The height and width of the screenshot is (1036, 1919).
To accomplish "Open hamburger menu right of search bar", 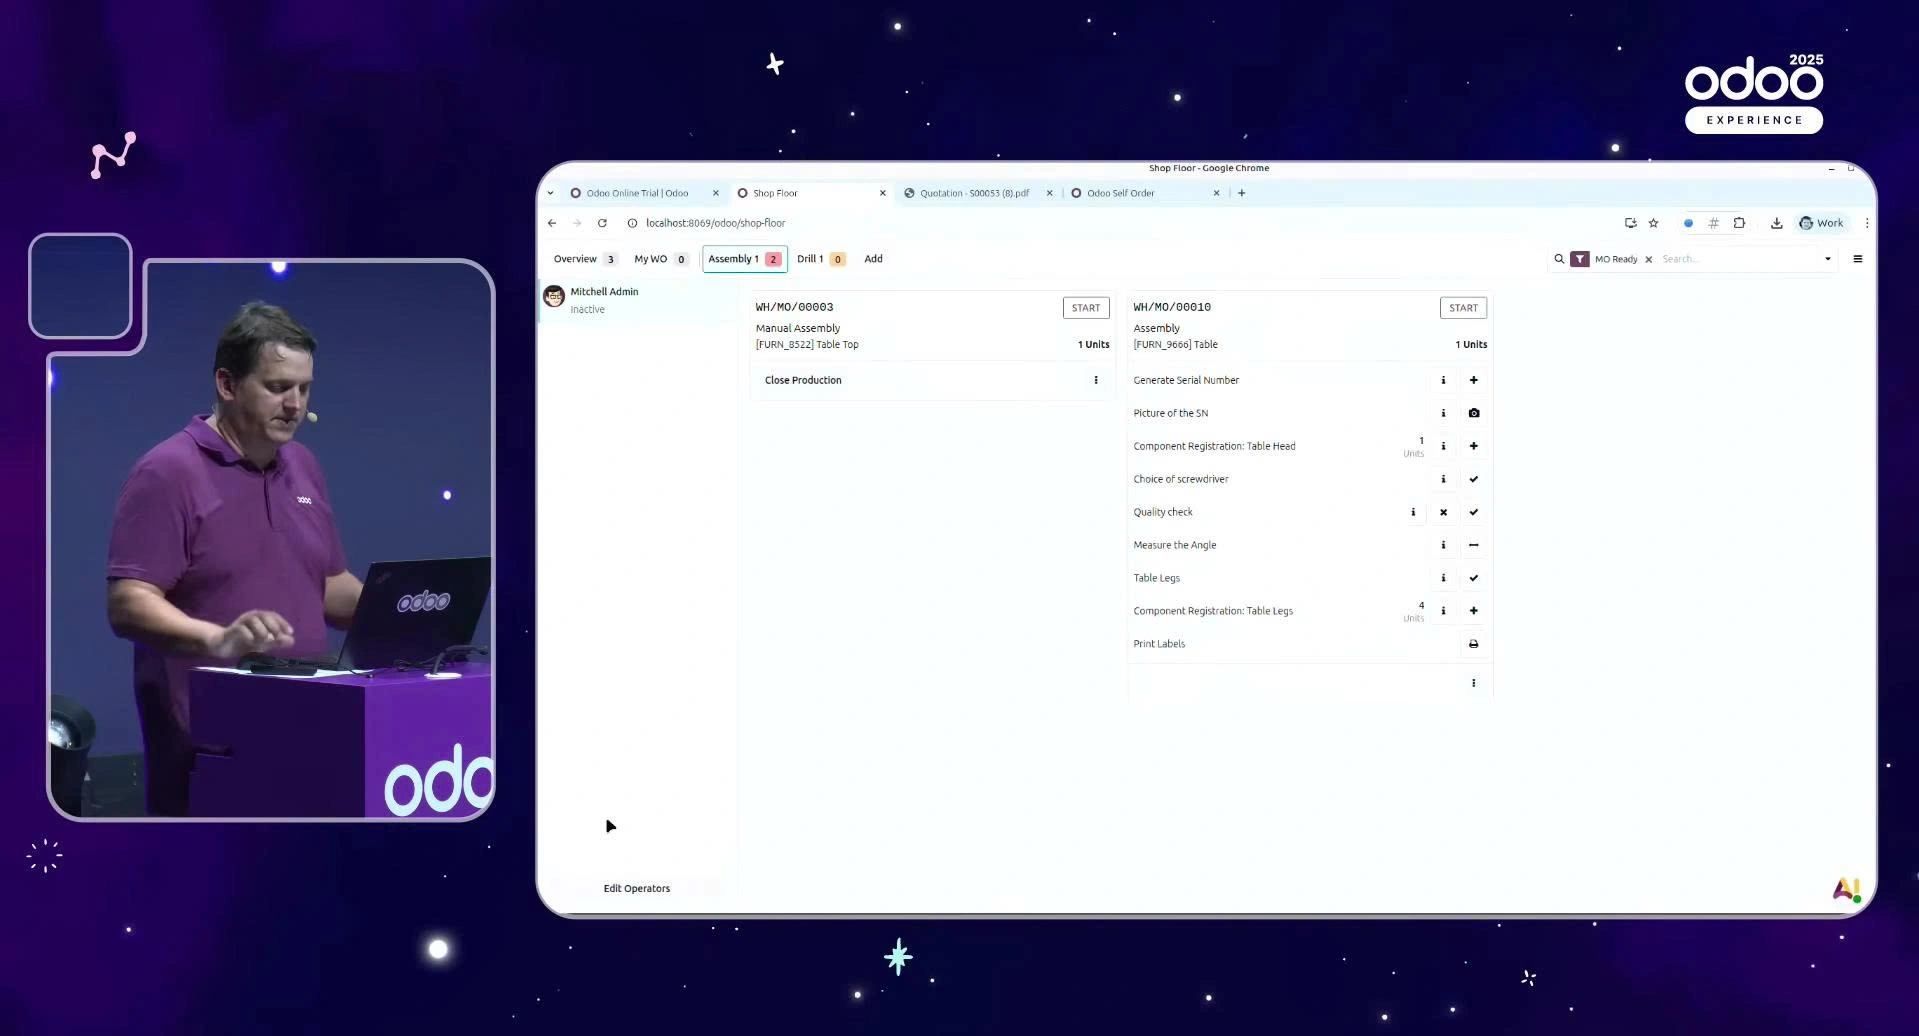I will pos(1857,259).
